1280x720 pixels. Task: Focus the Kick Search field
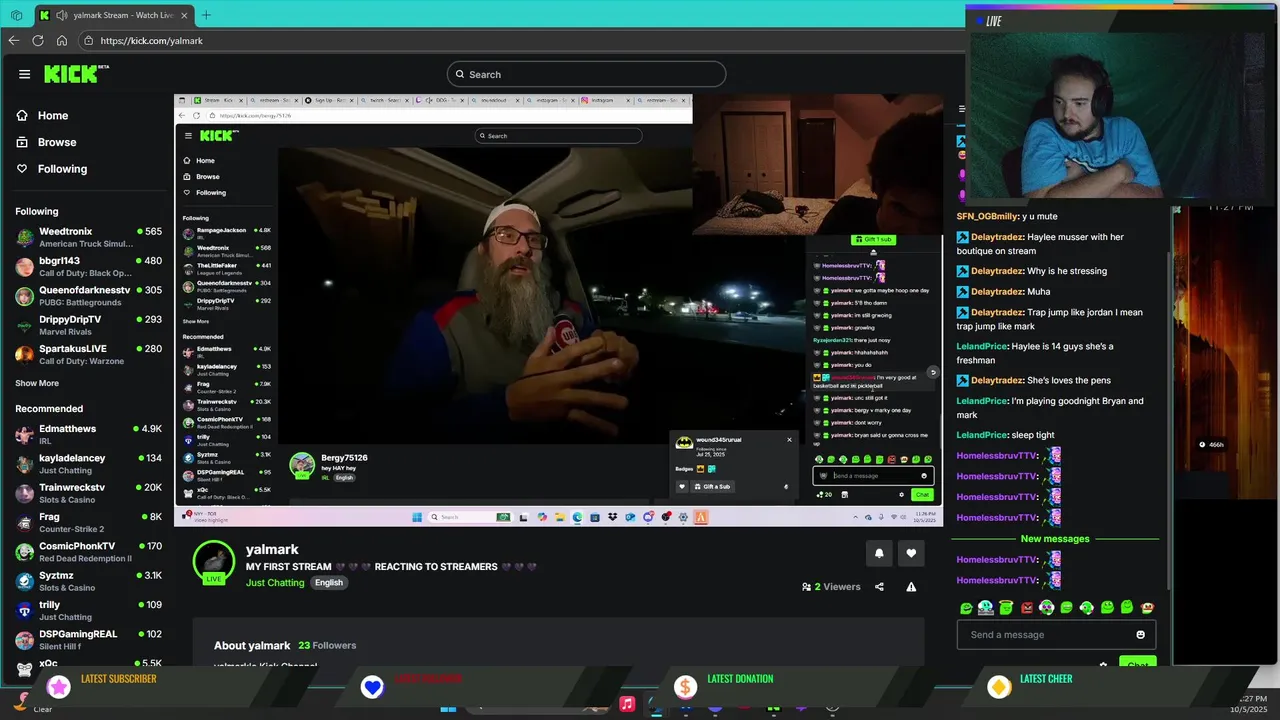coord(586,74)
